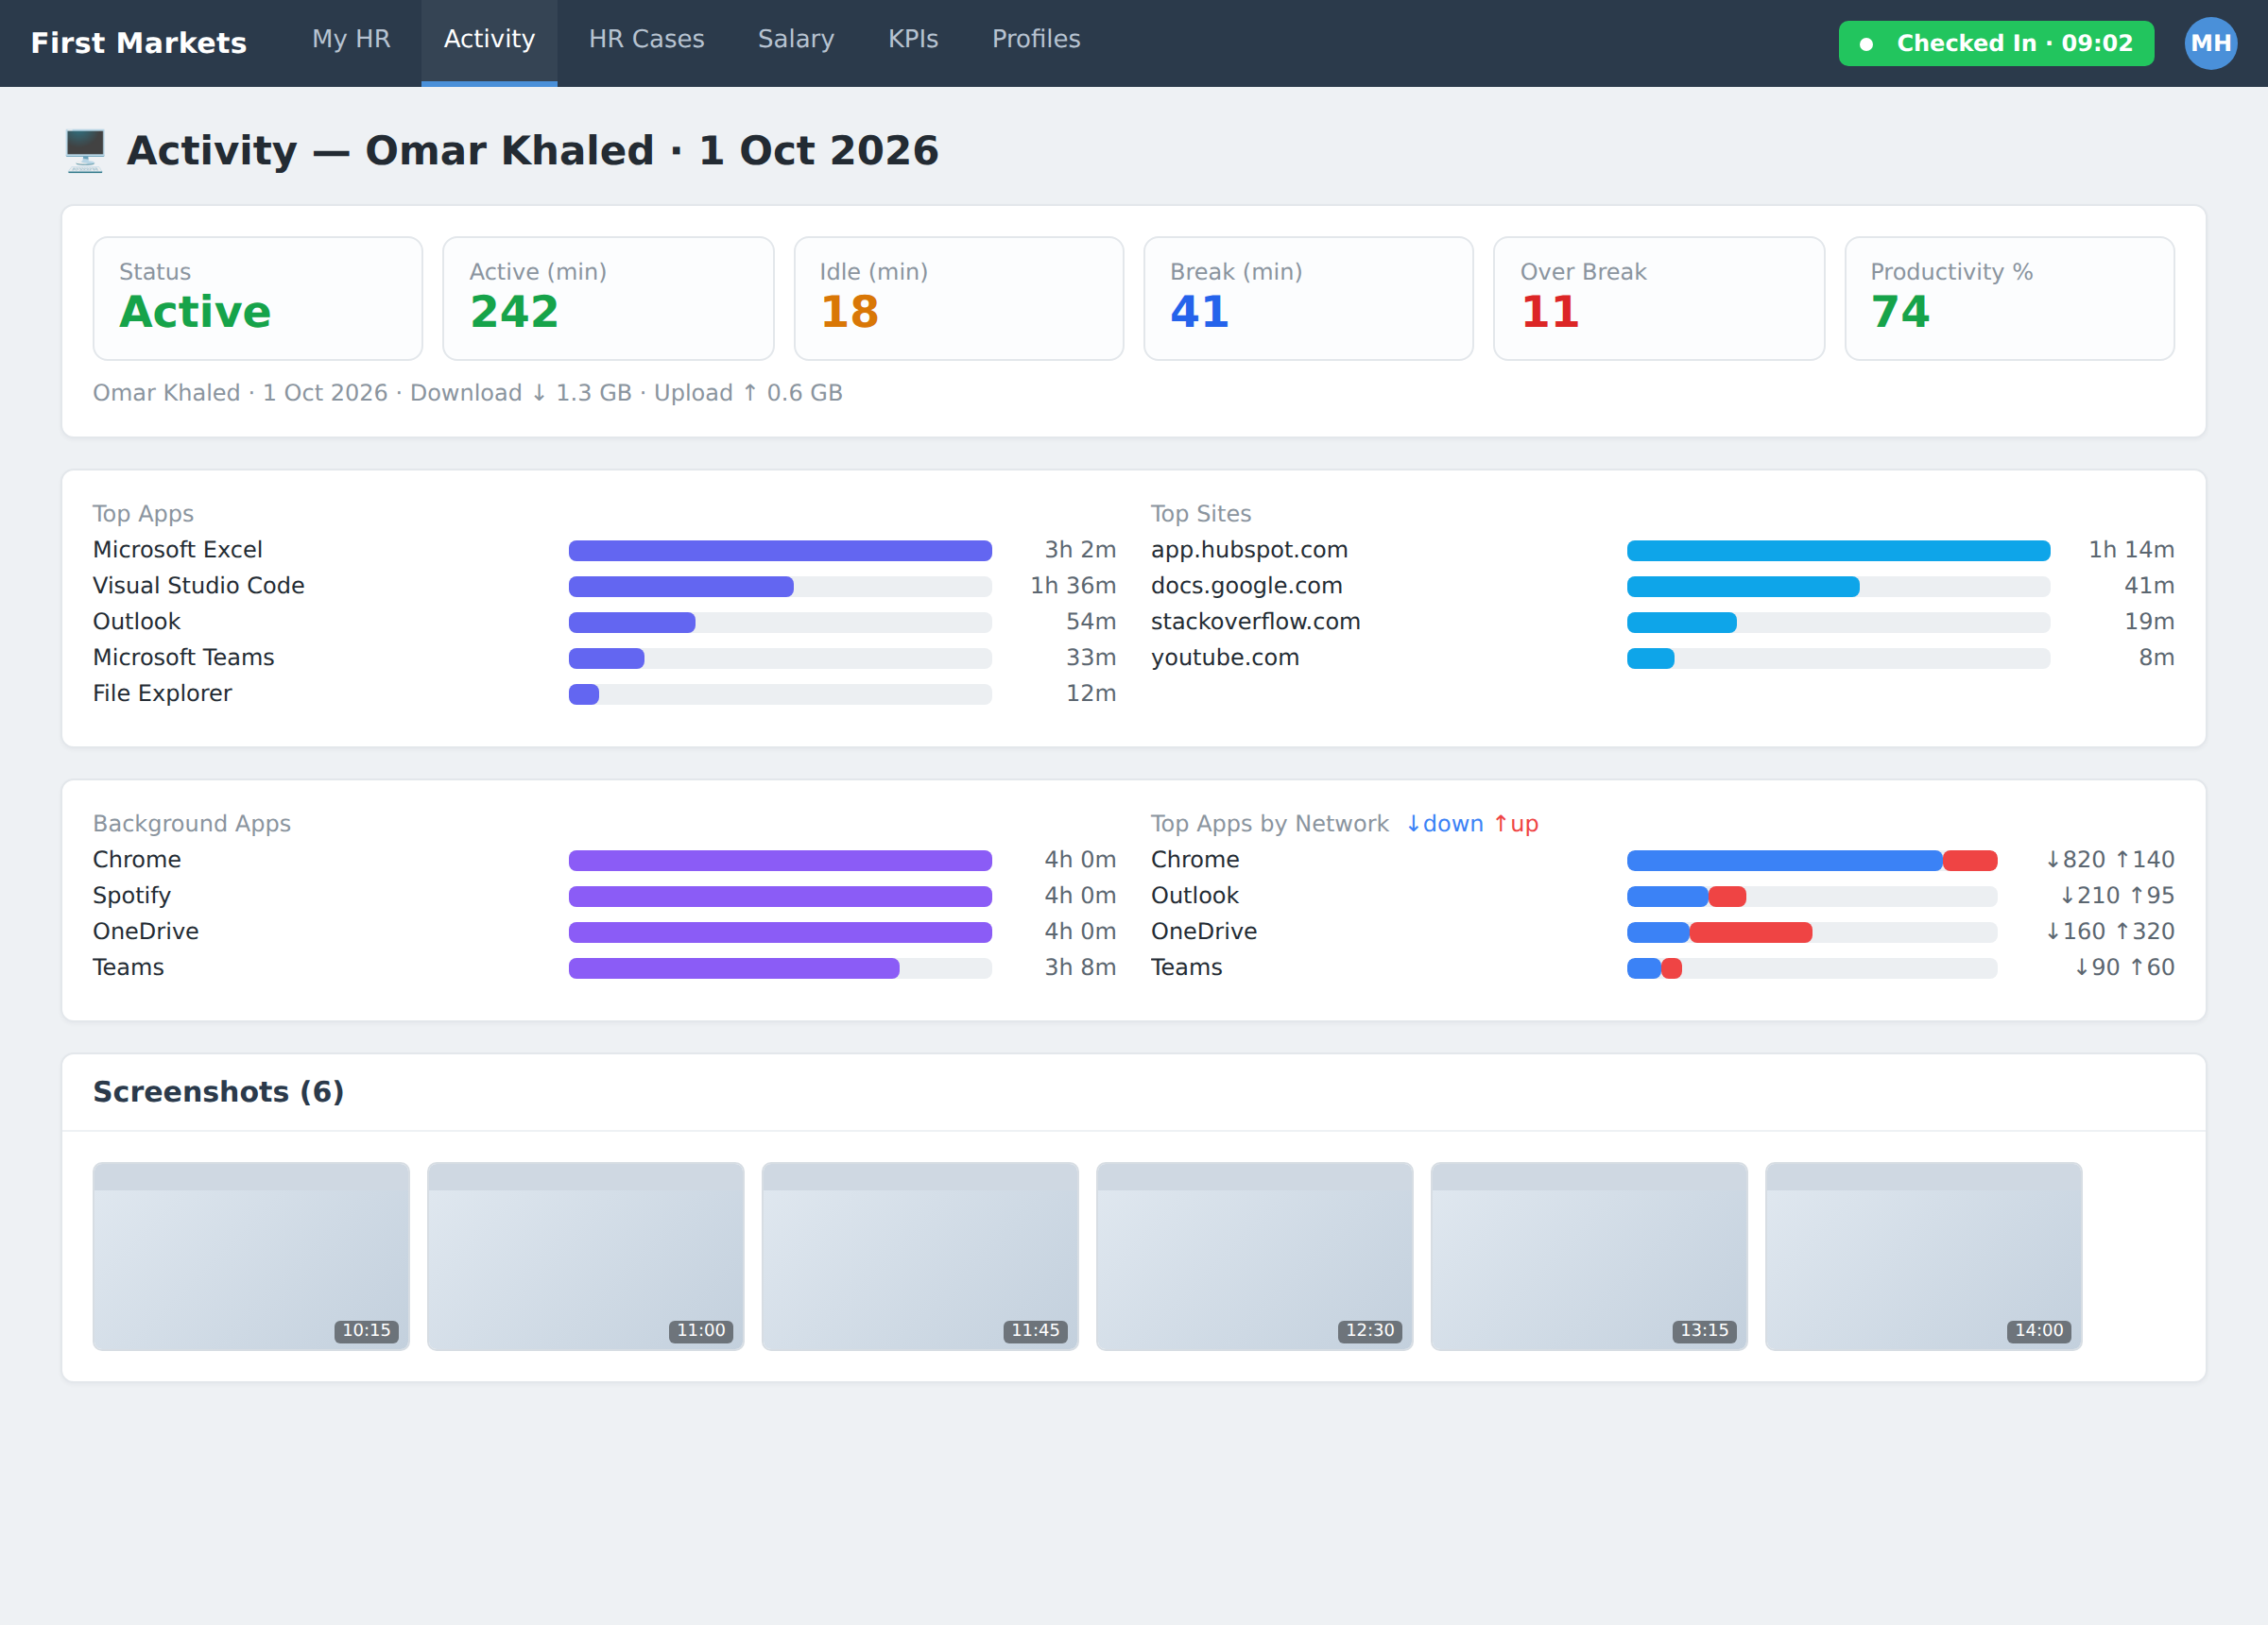Select the Over Break card
The width and height of the screenshot is (2268, 1625).
point(1658,298)
